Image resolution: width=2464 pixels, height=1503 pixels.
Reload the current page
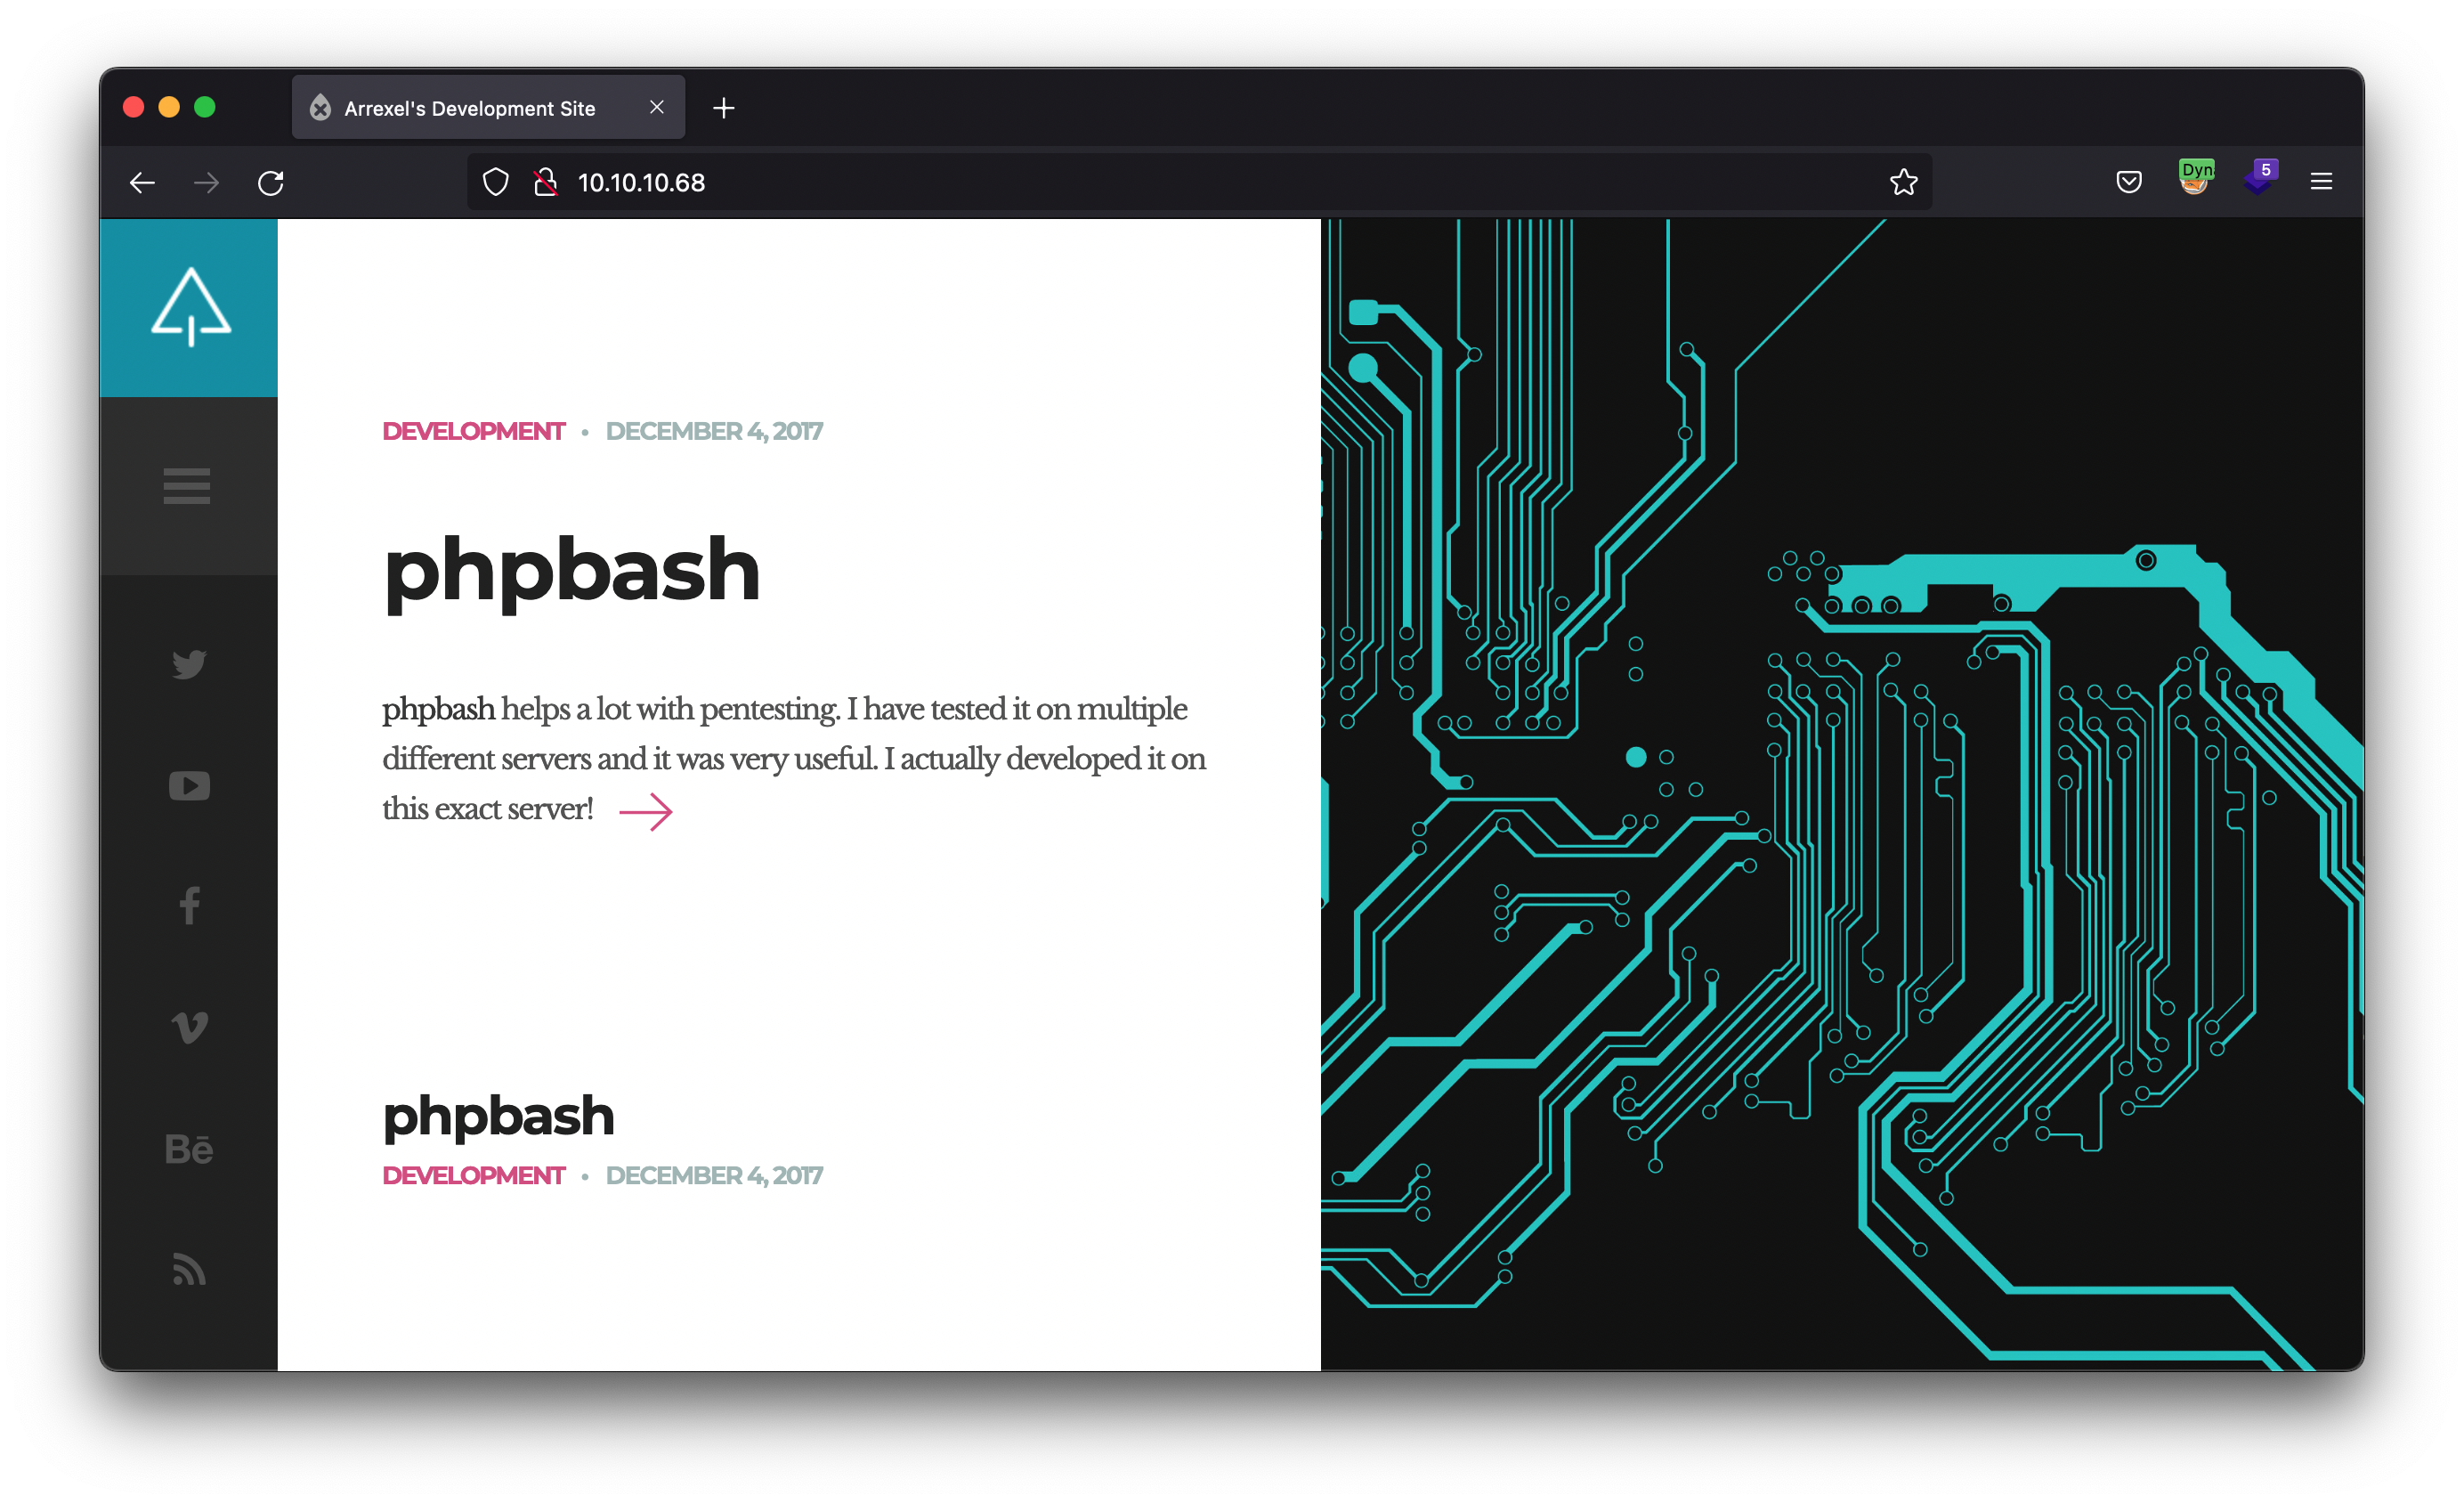(x=271, y=183)
